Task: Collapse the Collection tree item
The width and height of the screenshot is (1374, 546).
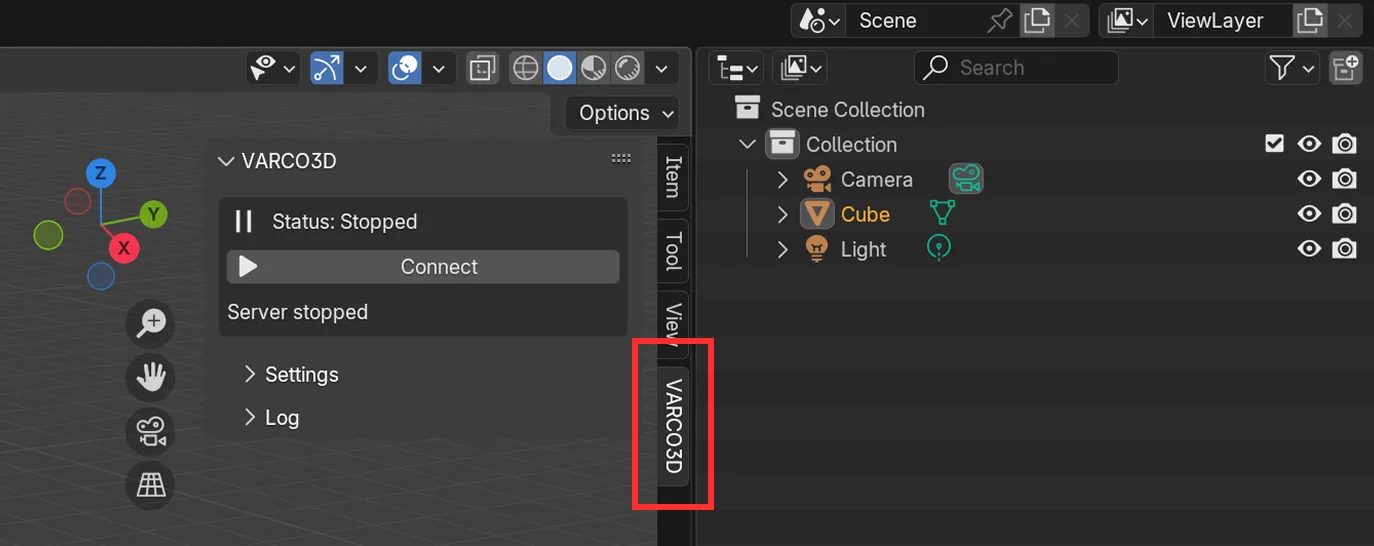Action: [747, 145]
